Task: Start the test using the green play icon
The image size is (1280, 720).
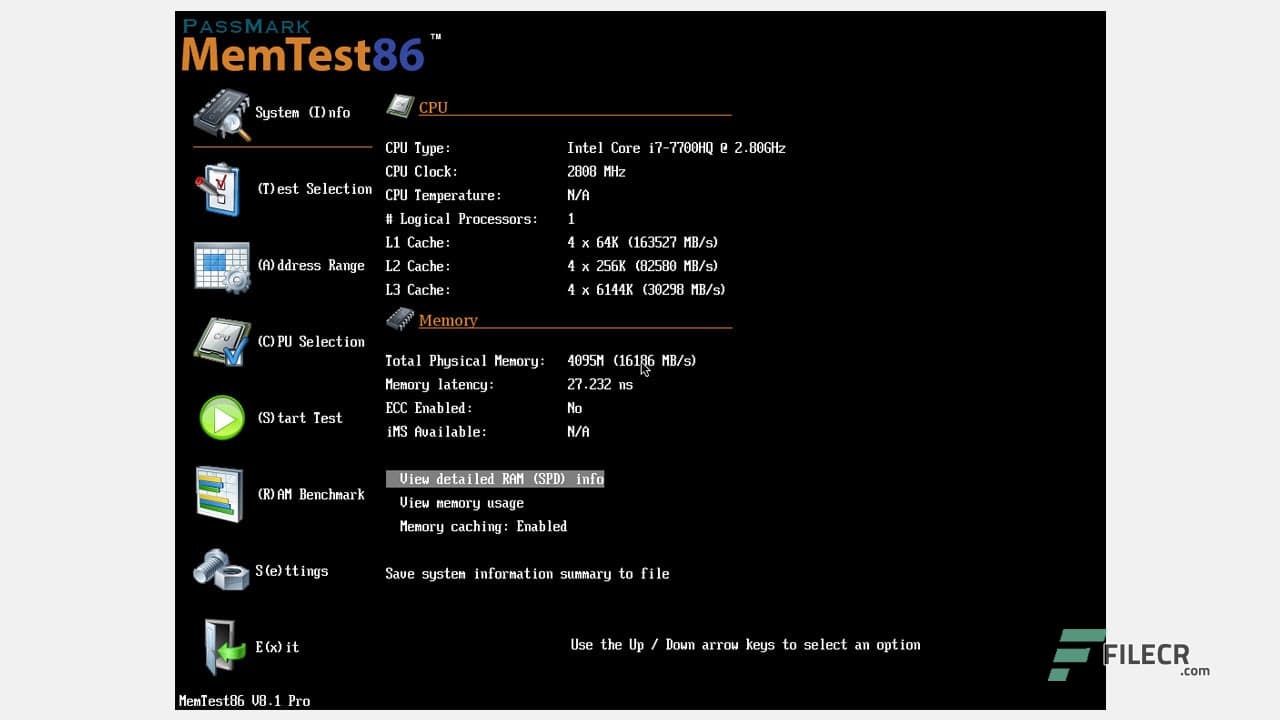Action: pos(221,417)
